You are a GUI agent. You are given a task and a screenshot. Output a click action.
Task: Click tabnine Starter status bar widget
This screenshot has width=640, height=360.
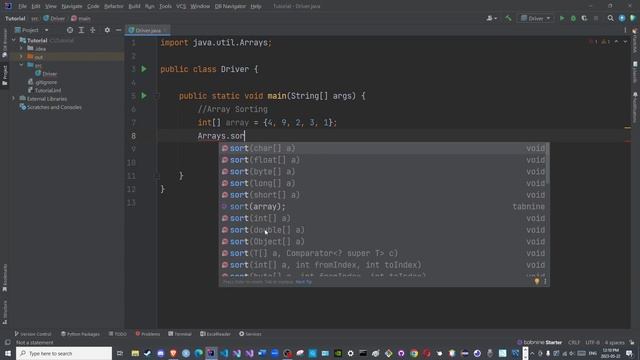(x=540, y=342)
